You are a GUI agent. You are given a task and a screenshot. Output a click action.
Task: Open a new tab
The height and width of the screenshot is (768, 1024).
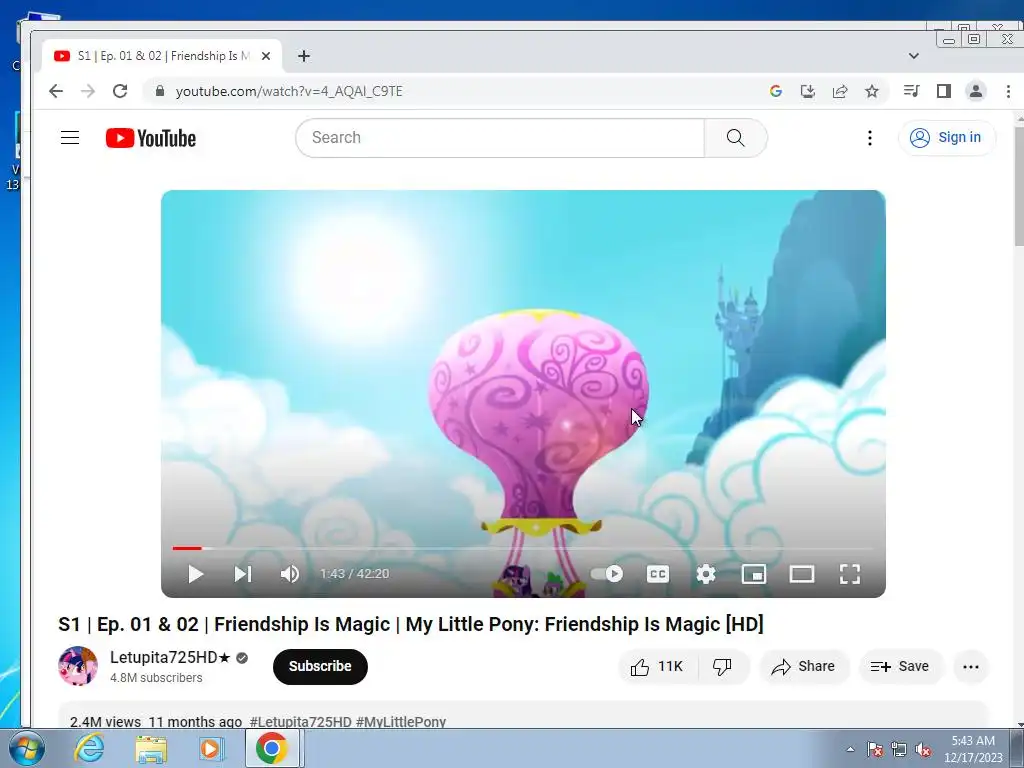pos(304,56)
